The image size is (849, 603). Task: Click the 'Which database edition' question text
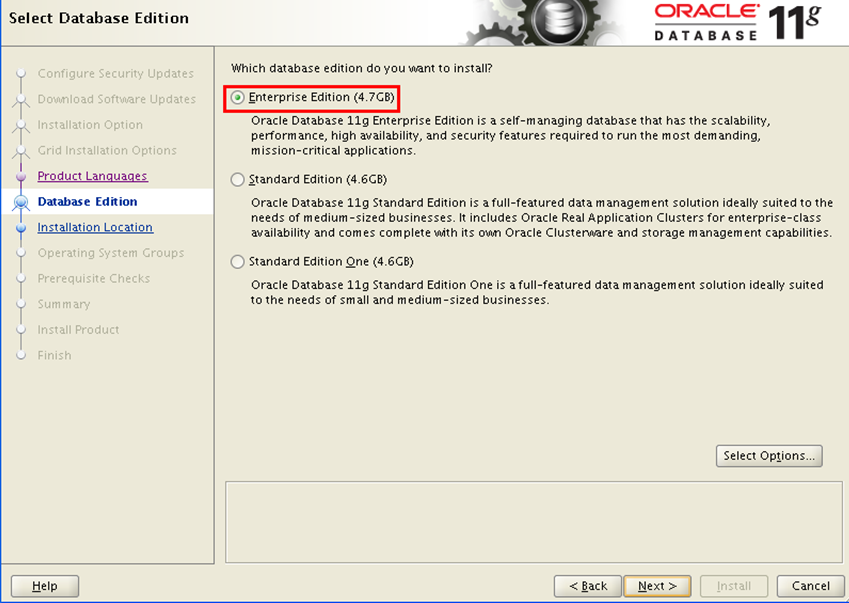(x=362, y=68)
